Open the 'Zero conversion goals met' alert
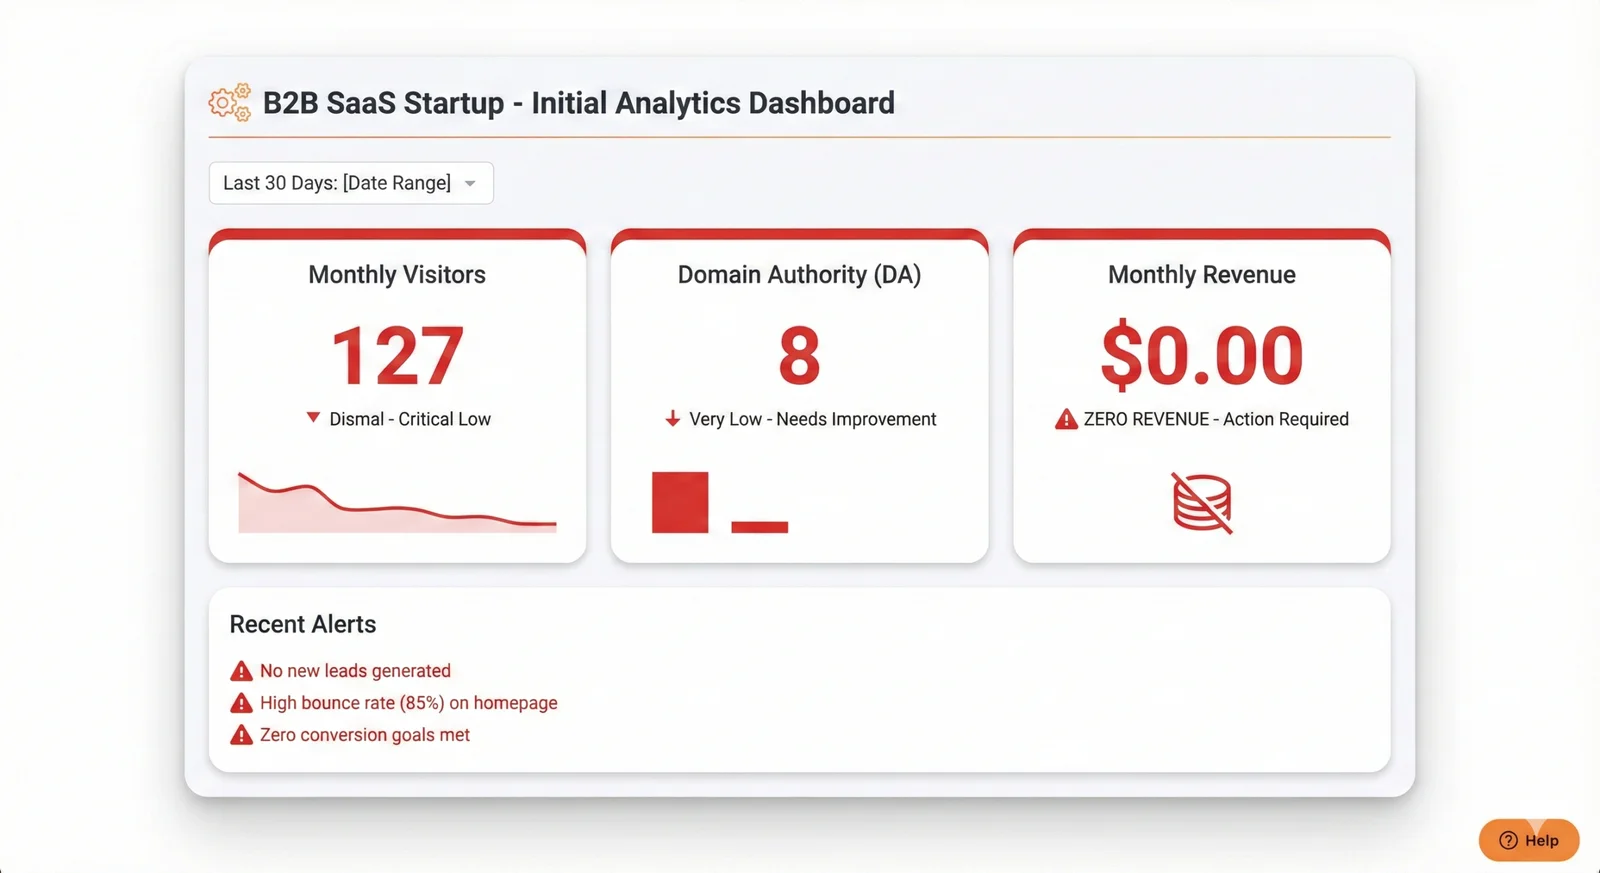Screen dimensions: 1600x873 364,735
